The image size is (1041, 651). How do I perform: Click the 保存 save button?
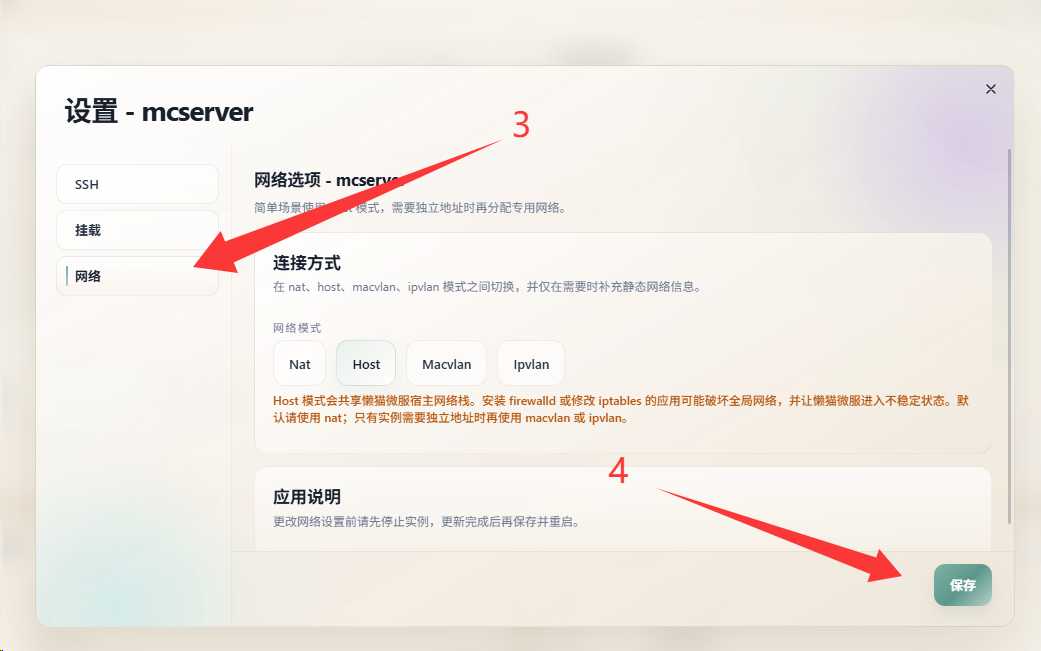click(963, 585)
